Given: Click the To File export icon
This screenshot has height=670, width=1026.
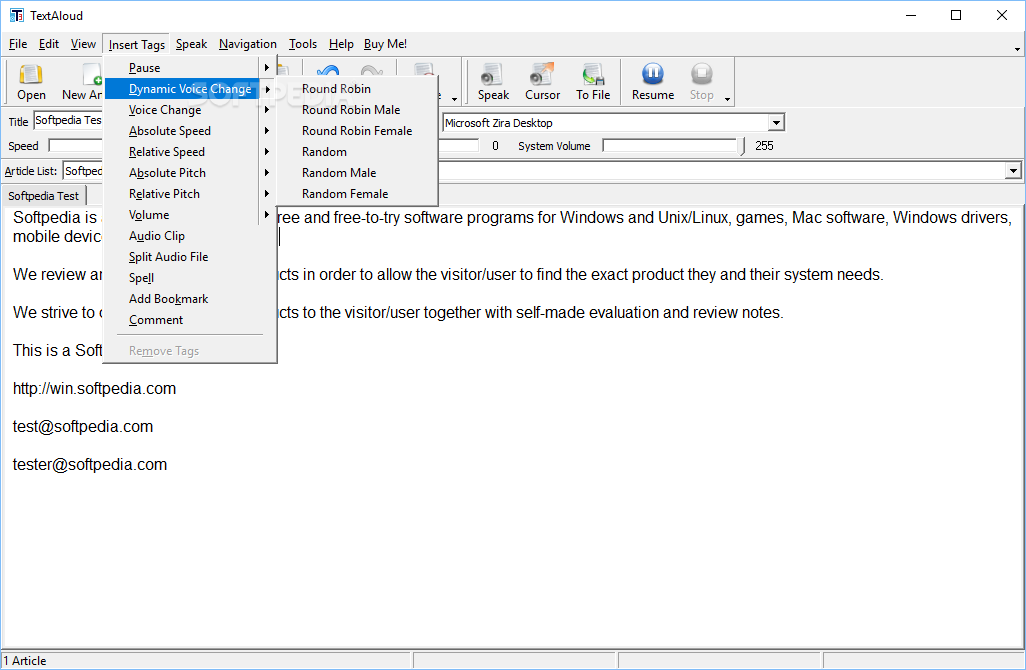Looking at the screenshot, I should pos(593,82).
